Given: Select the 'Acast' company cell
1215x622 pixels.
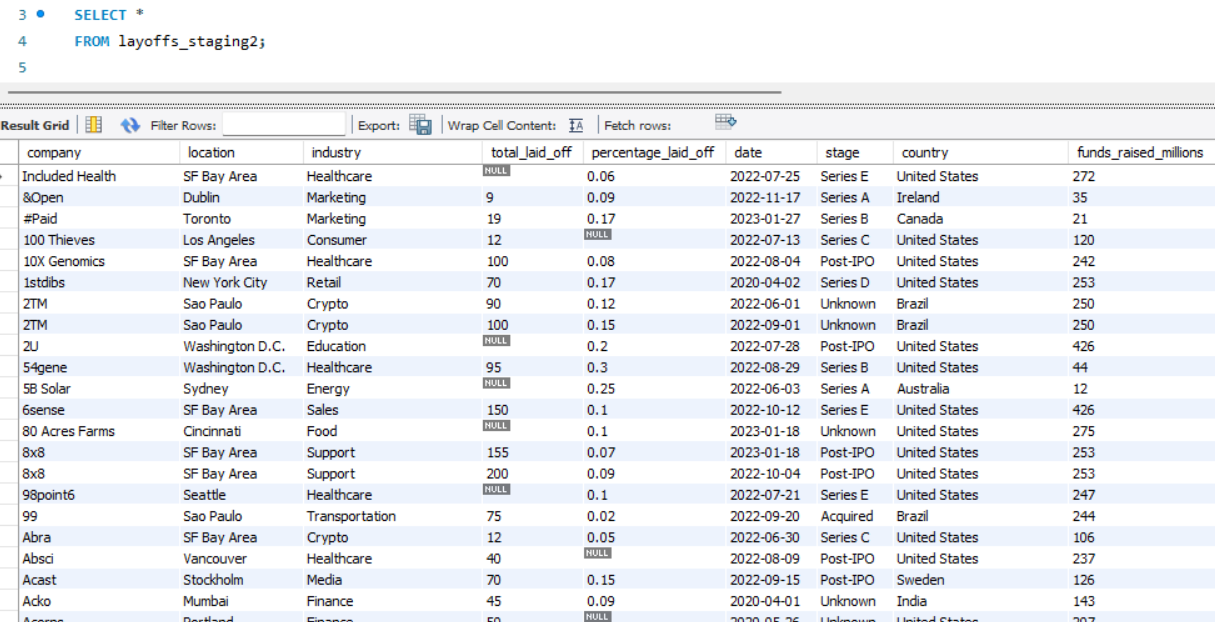Looking at the screenshot, I should [99, 580].
